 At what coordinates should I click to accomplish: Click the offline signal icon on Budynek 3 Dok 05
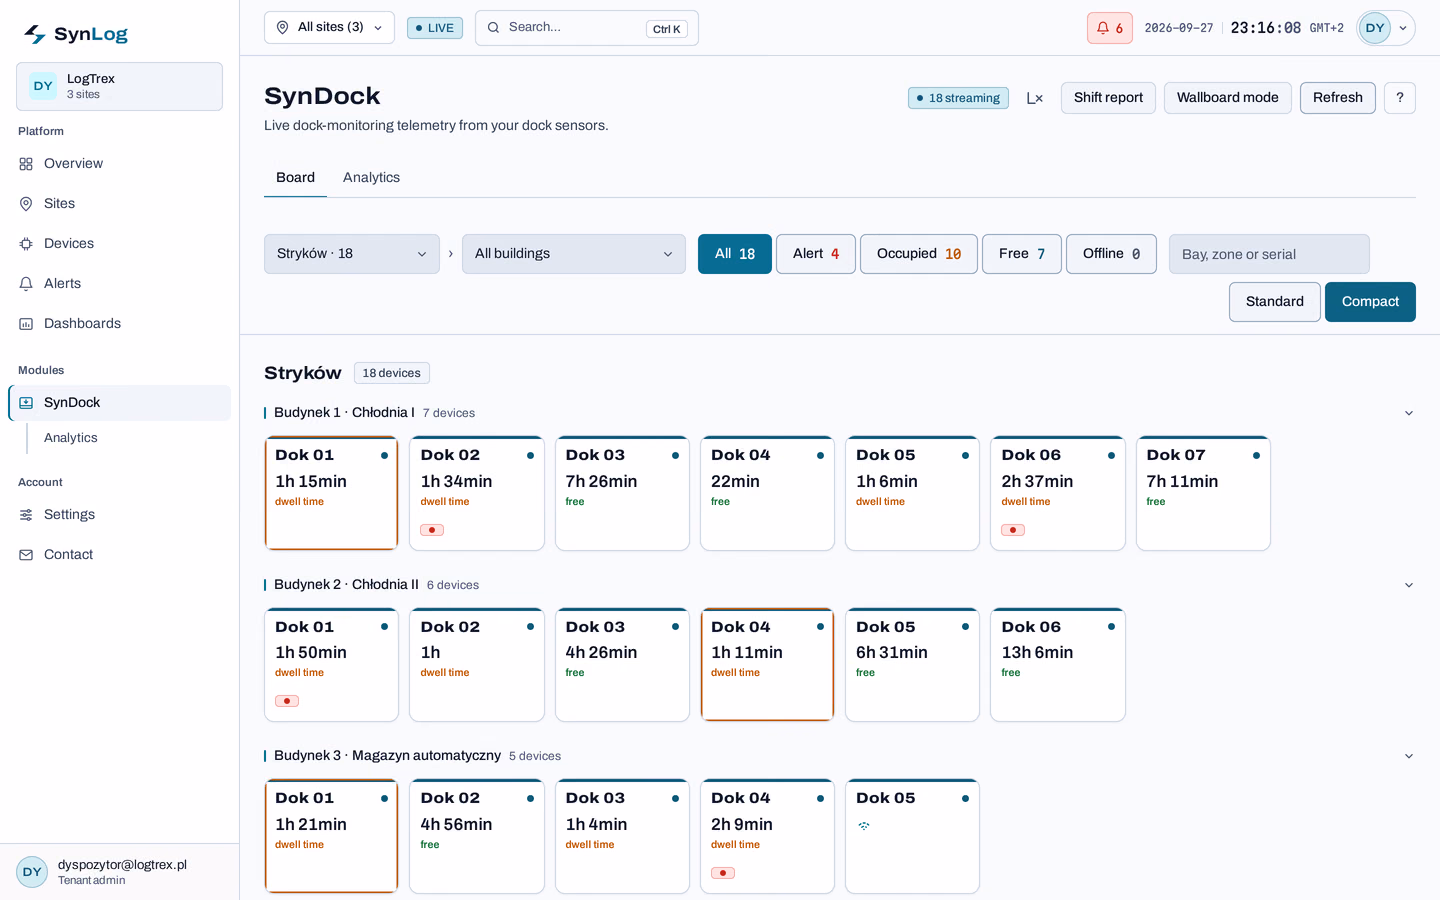[864, 826]
